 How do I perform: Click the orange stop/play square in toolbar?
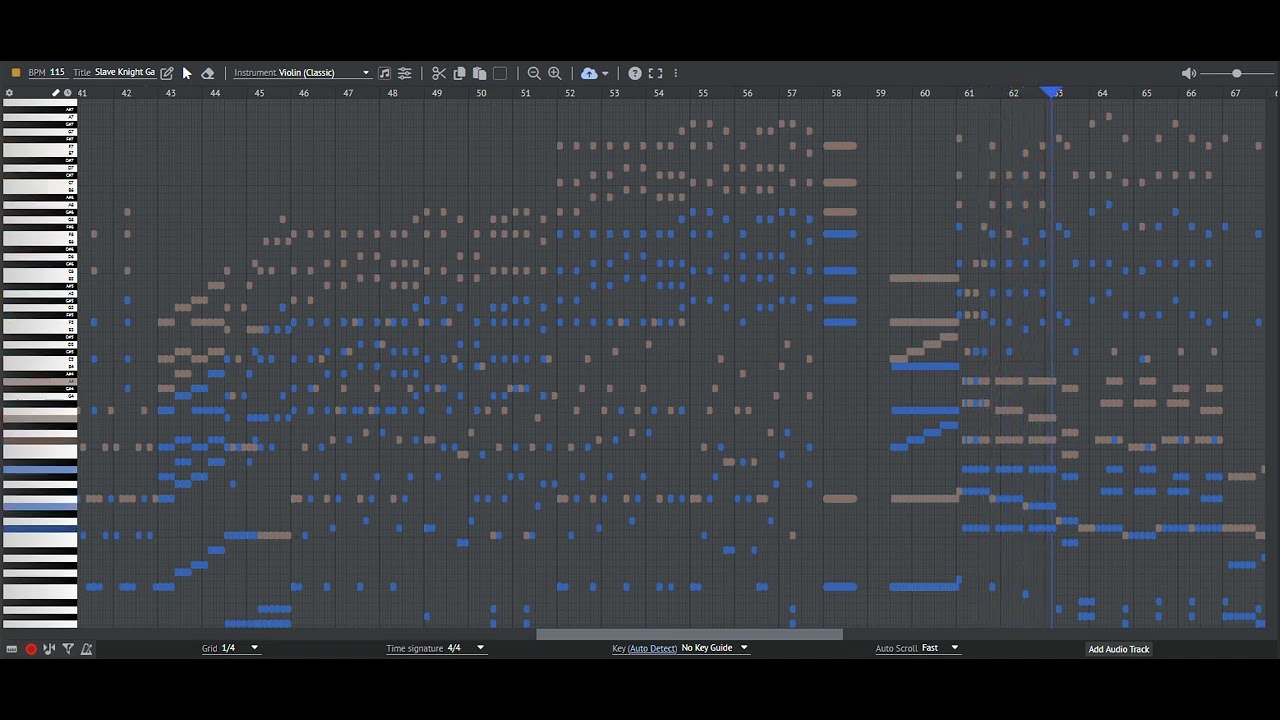point(16,73)
